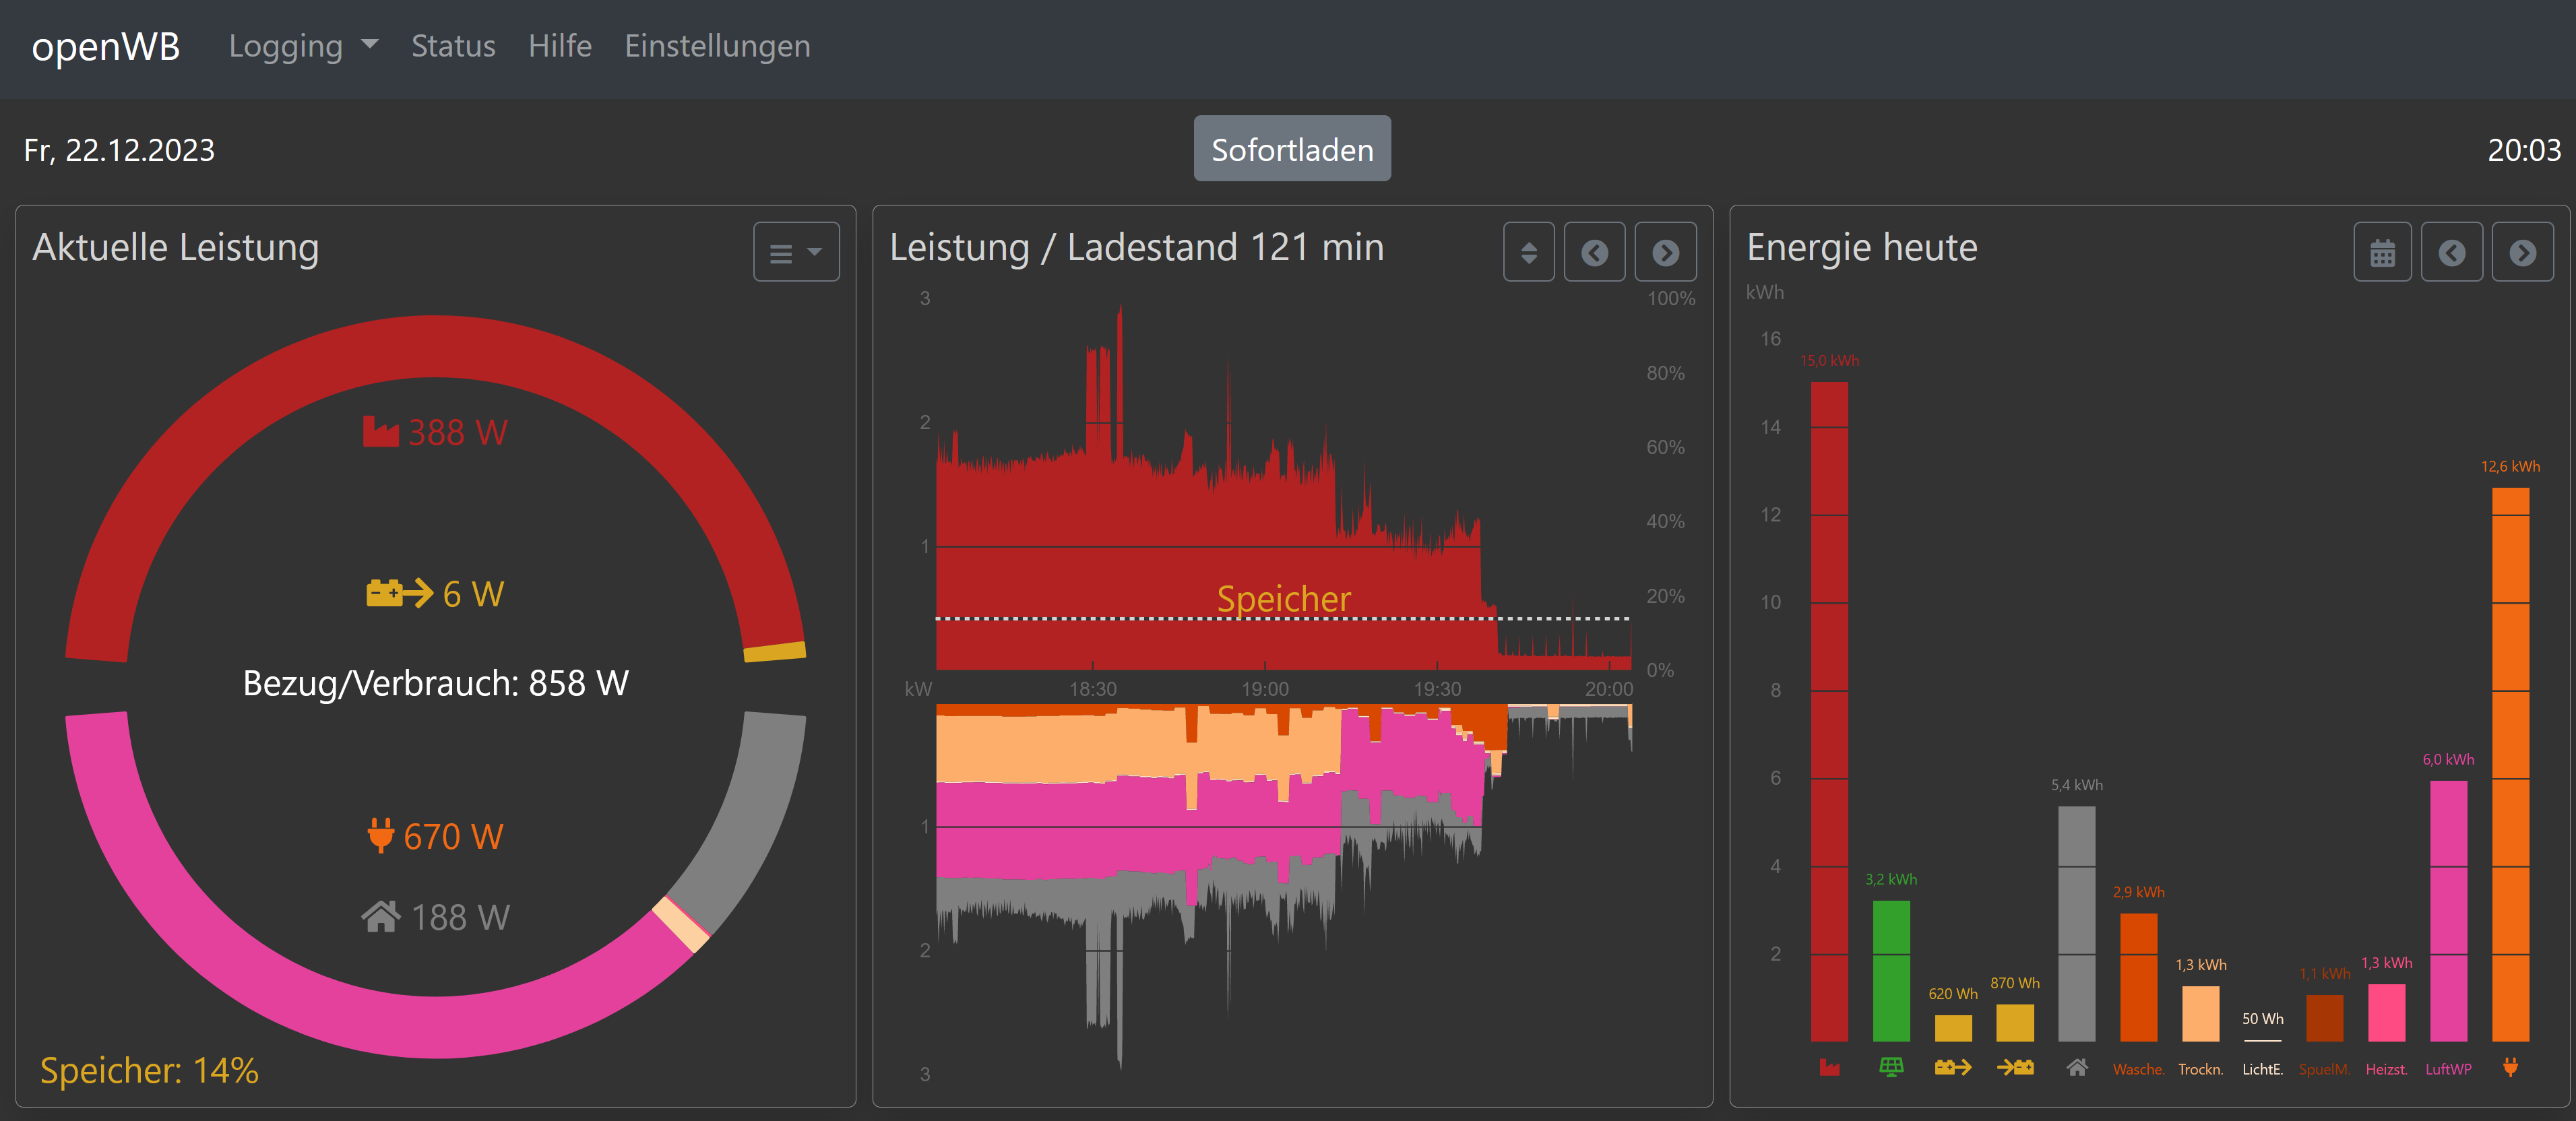The image size is (2576, 1121).
Task: Go to previous day in Energie heute
Action: tap(2451, 252)
